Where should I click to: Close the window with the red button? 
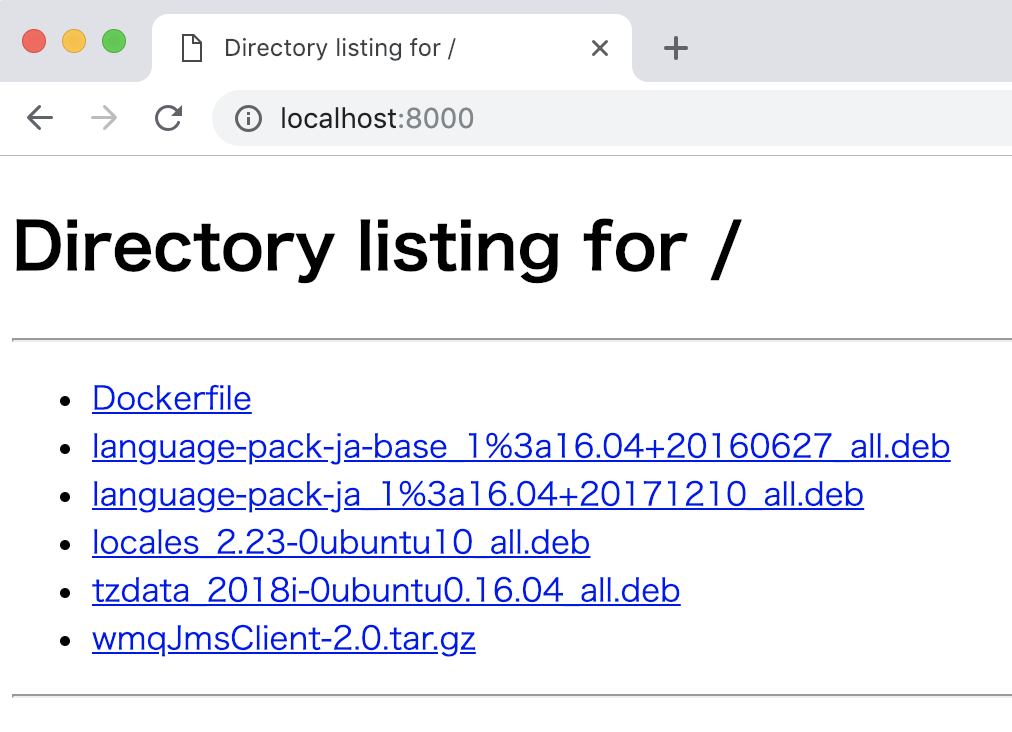(x=34, y=41)
